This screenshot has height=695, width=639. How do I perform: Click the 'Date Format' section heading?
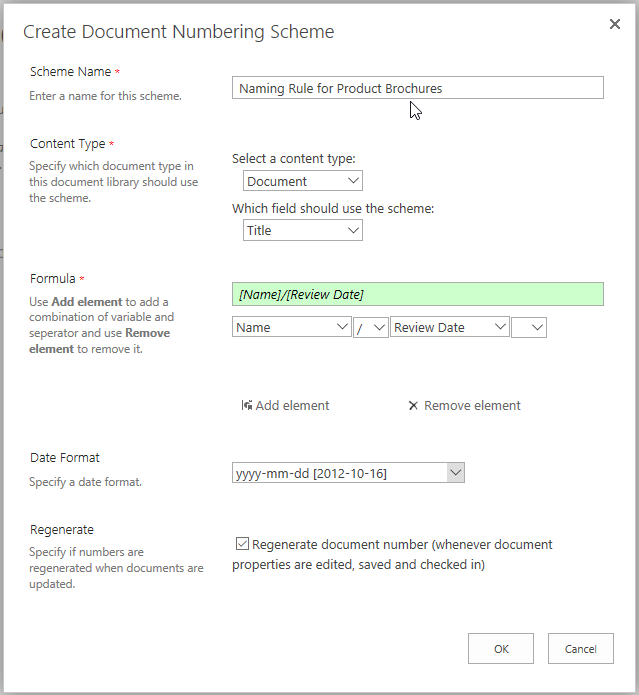pyautogui.click(x=65, y=457)
